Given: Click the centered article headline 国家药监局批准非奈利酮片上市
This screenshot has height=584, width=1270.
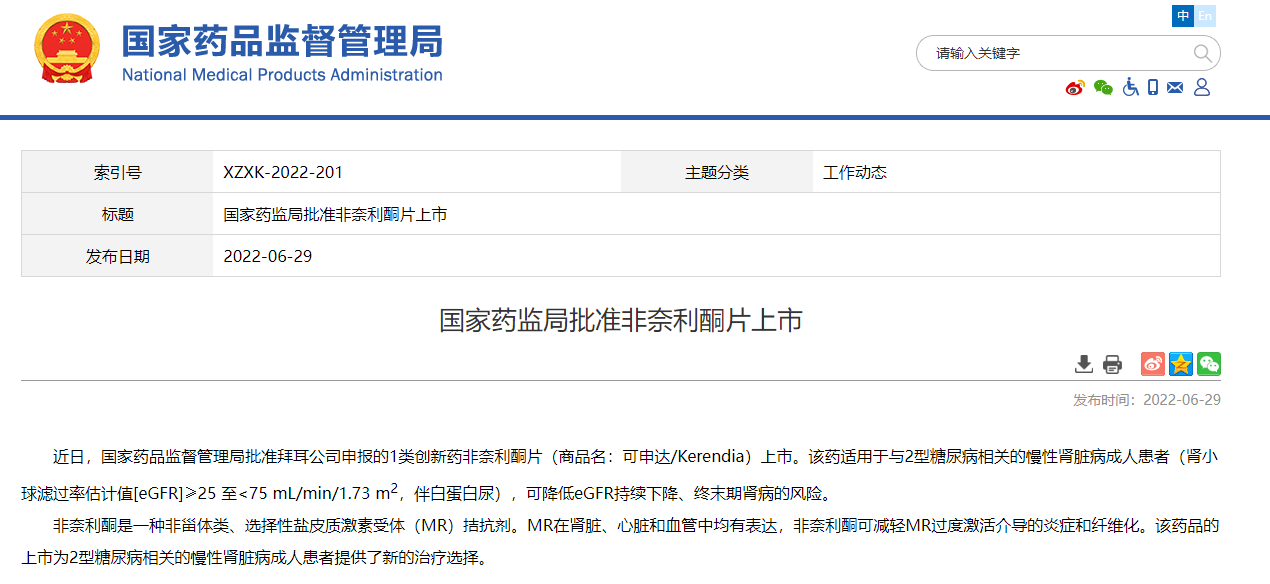Looking at the screenshot, I should click(x=620, y=320).
